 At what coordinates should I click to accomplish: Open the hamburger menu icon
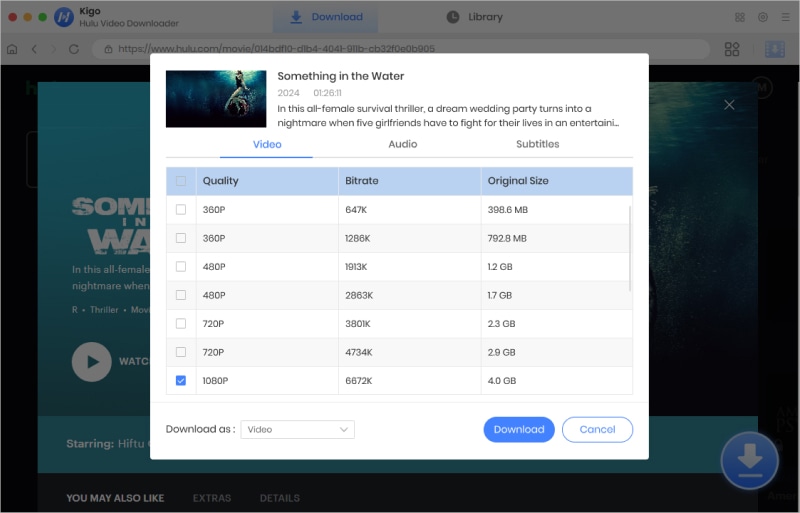click(786, 17)
